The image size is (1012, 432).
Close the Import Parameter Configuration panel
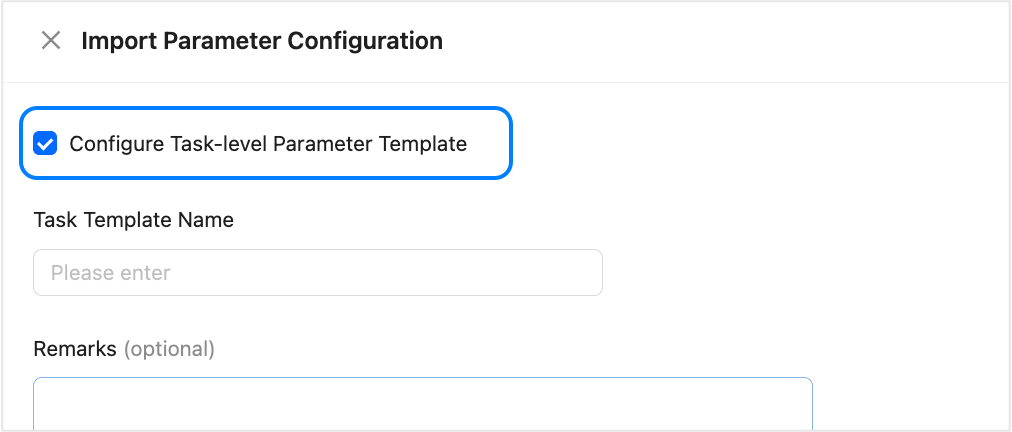50,41
